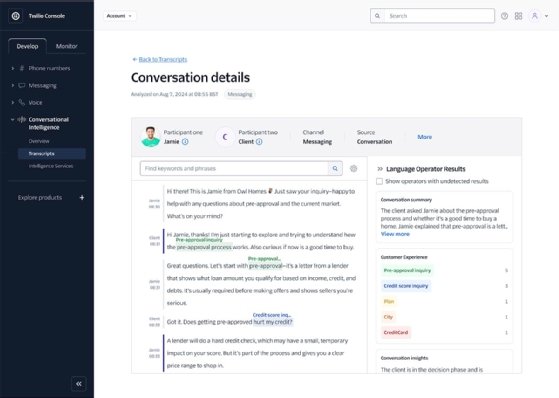The width and height of the screenshot is (559, 398).
Task: Click the More link in participant bar
Action: coord(425,137)
